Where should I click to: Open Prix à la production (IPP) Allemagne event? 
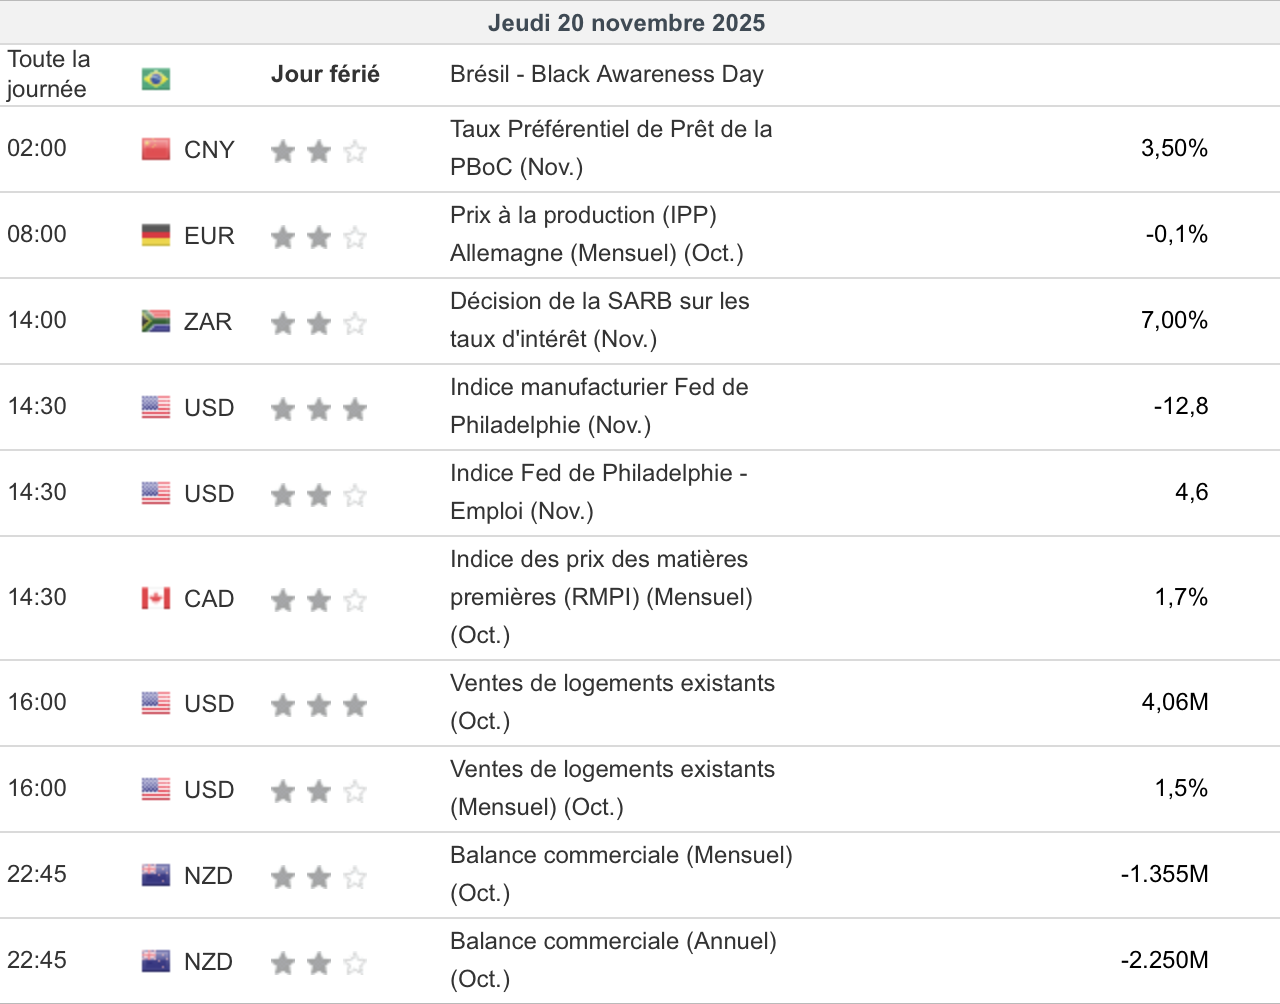point(596,234)
